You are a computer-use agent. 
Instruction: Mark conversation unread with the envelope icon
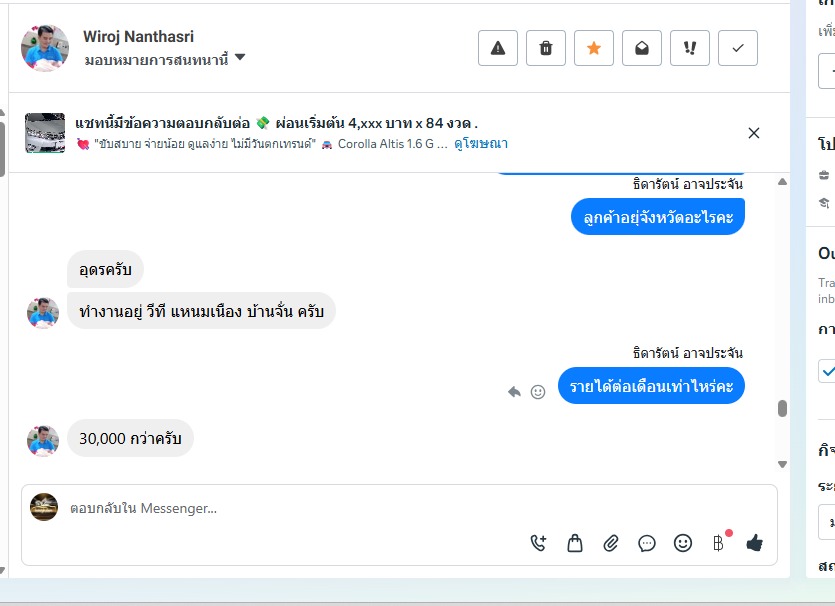pos(642,48)
